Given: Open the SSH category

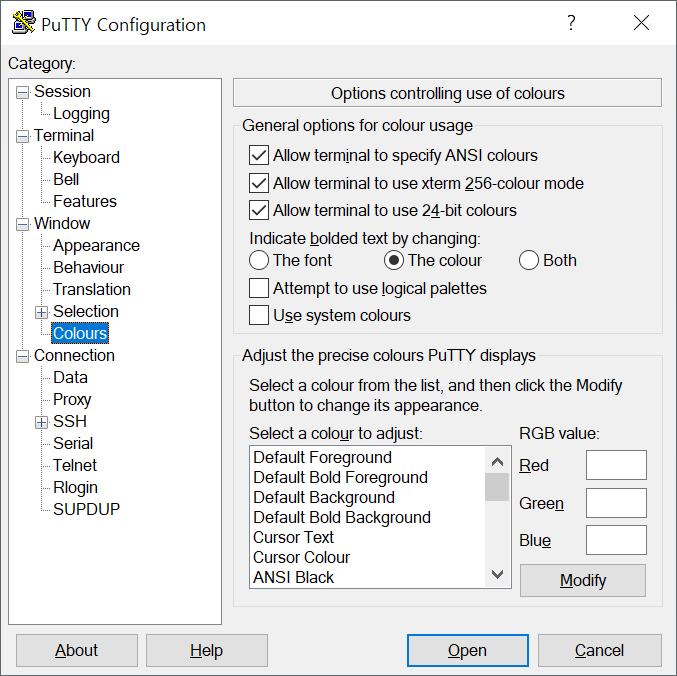Looking at the screenshot, I should 70,422.
